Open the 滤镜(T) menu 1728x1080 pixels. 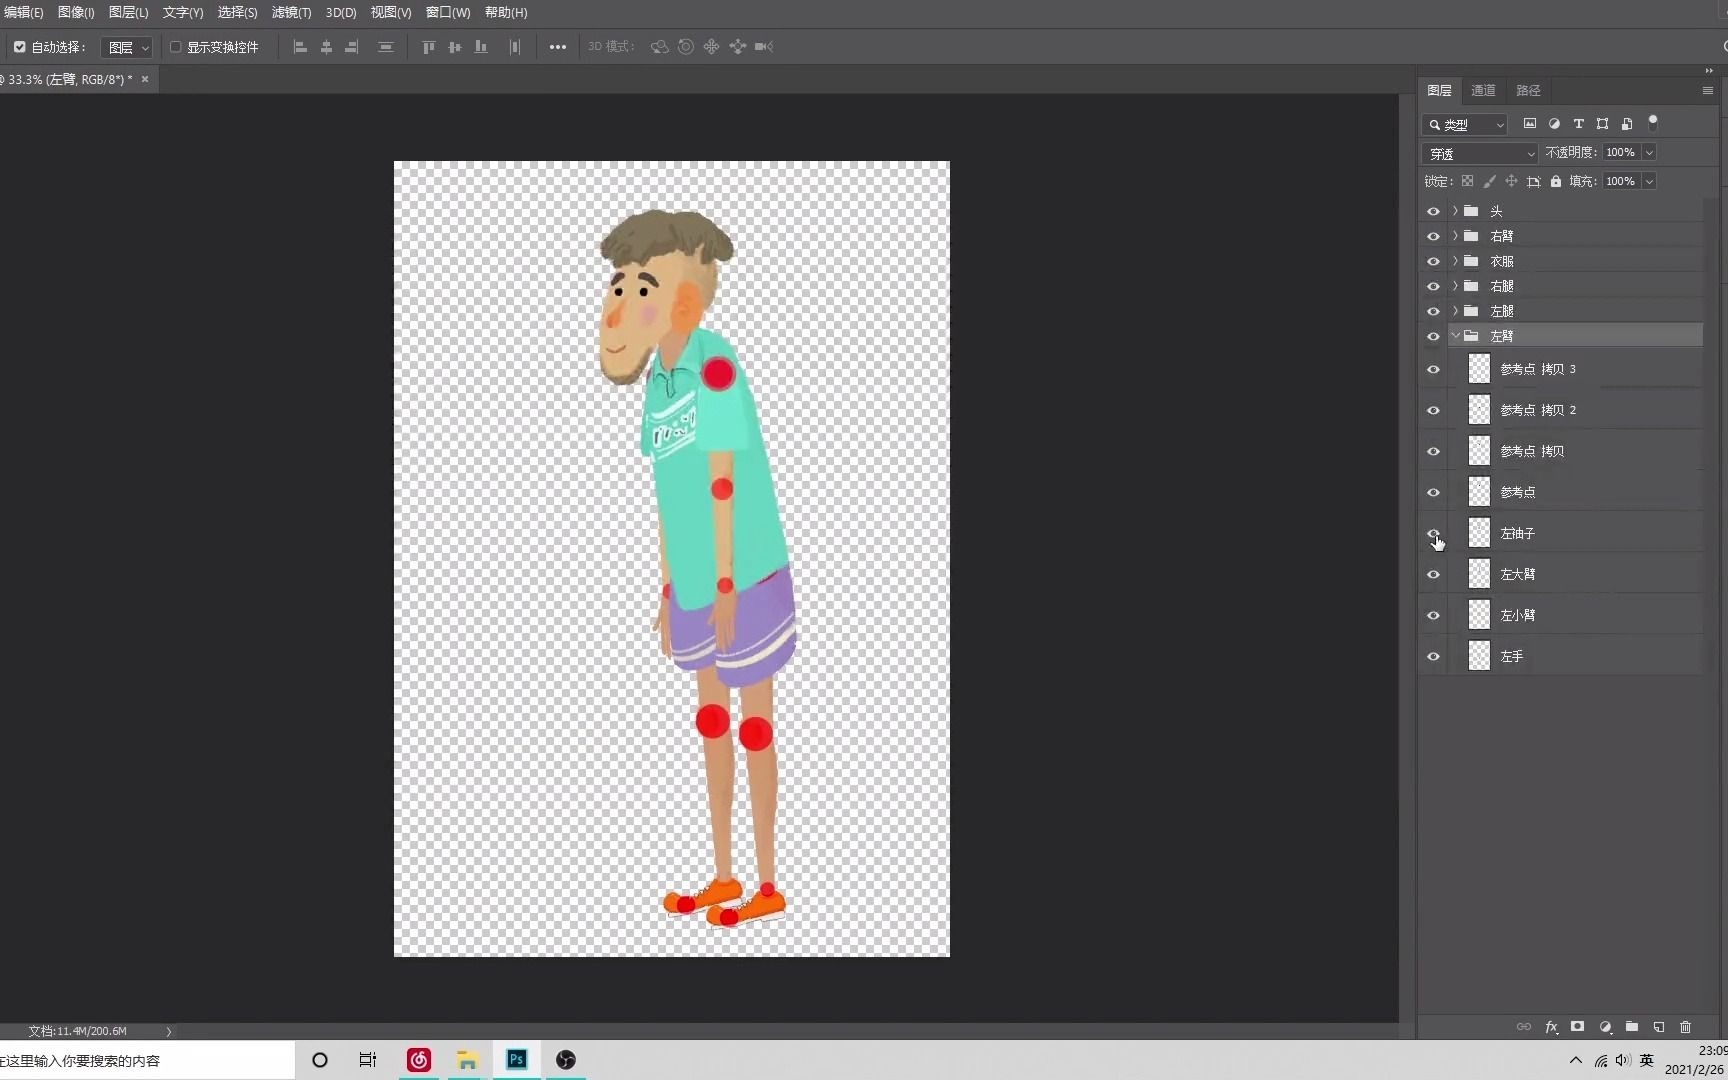click(291, 12)
